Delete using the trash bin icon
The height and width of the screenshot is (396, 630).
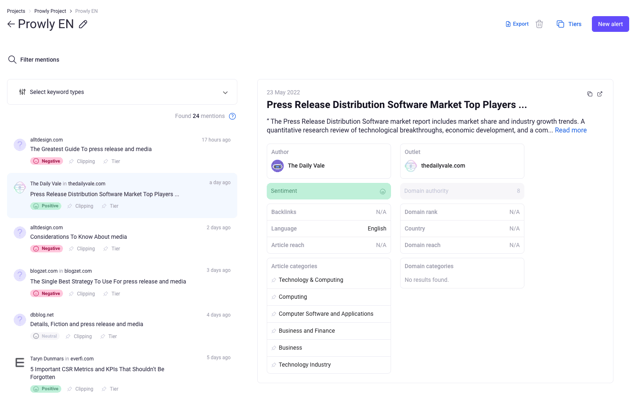[539, 24]
